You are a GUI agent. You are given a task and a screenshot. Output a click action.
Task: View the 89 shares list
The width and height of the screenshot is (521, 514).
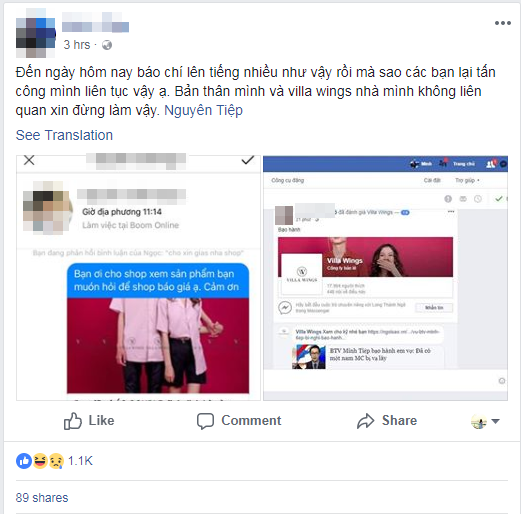click(42, 498)
